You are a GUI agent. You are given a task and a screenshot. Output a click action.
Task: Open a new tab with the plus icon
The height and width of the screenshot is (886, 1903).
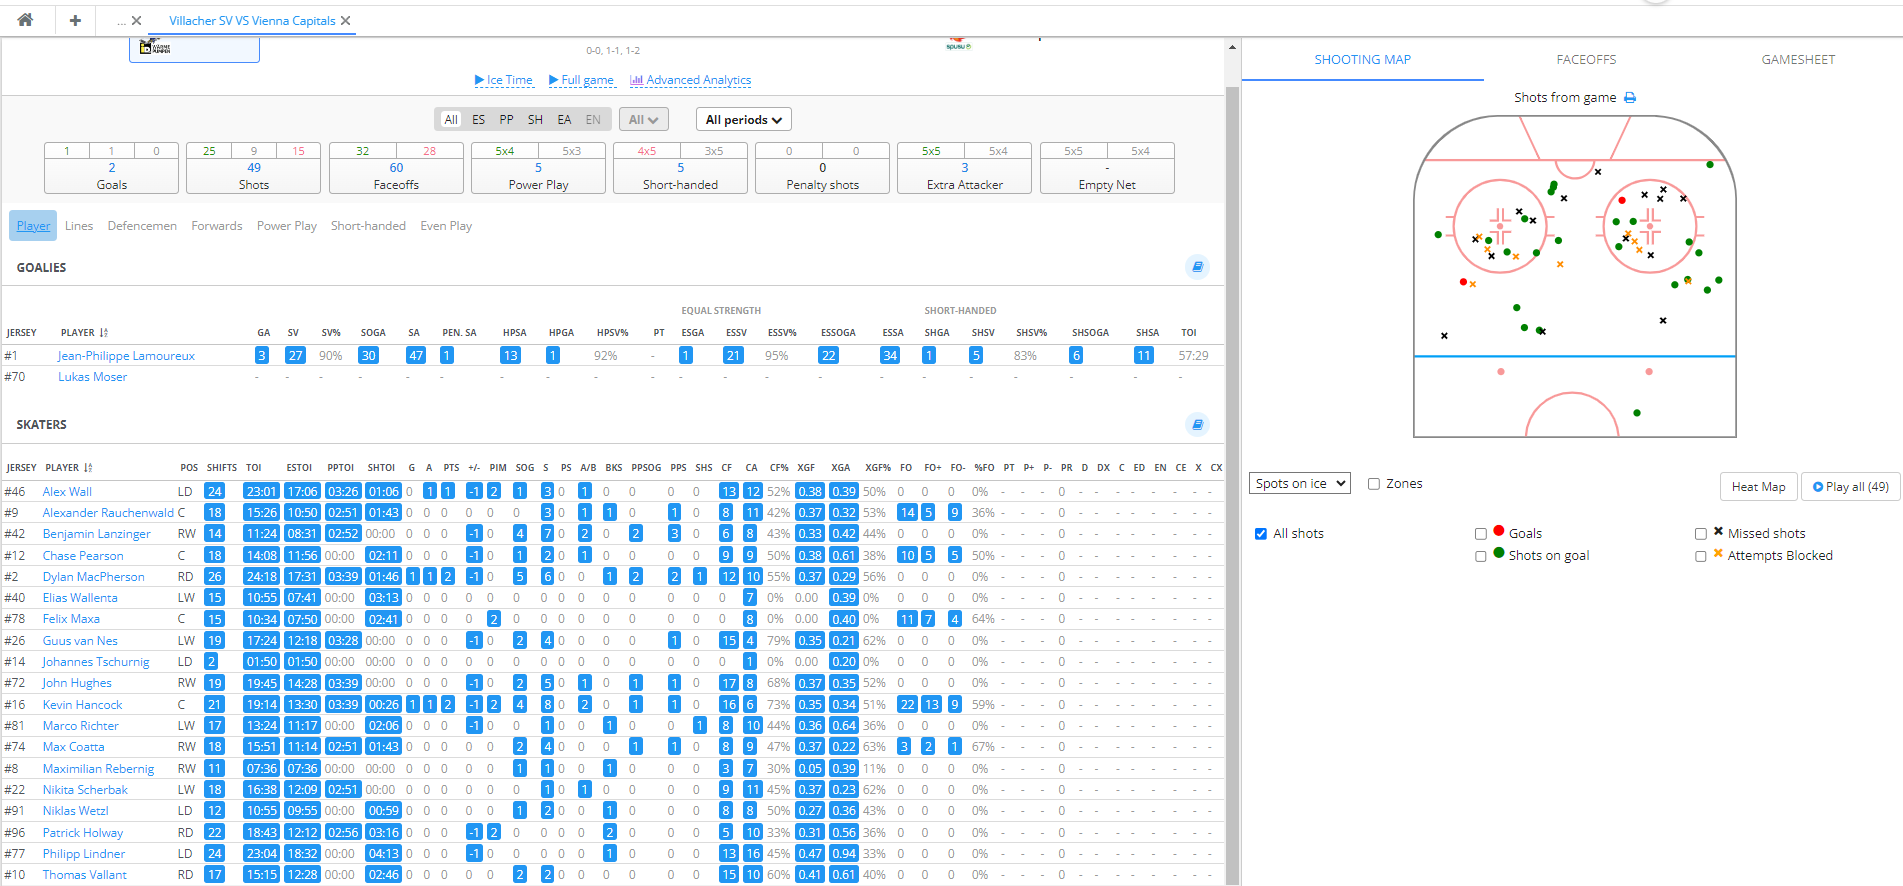[x=75, y=20]
